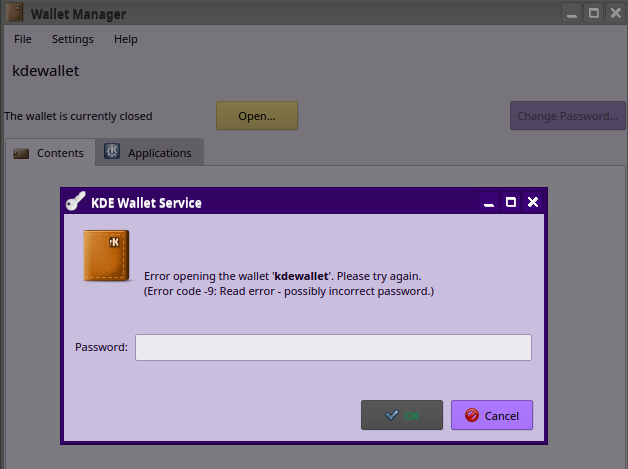
Task: Click the Wallet Manager title bar icon
Action: tap(13, 13)
